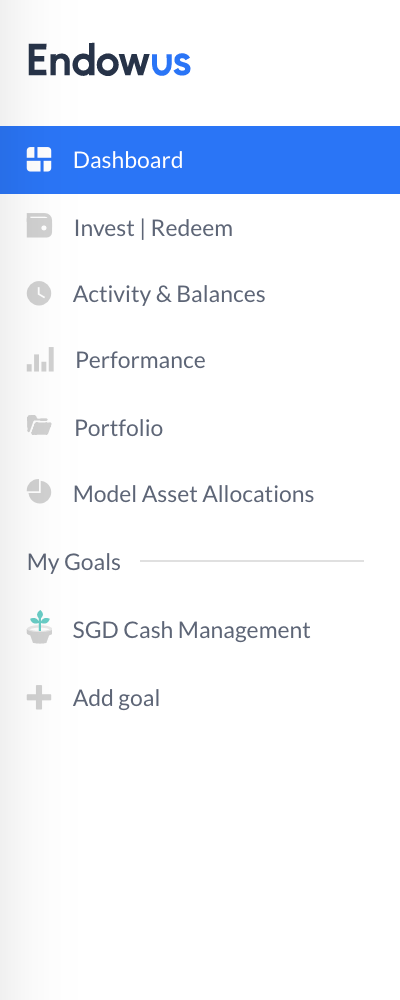Select the clock icon for Activity & Balances
The width and height of the screenshot is (400, 1000).
(x=39, y=293)
